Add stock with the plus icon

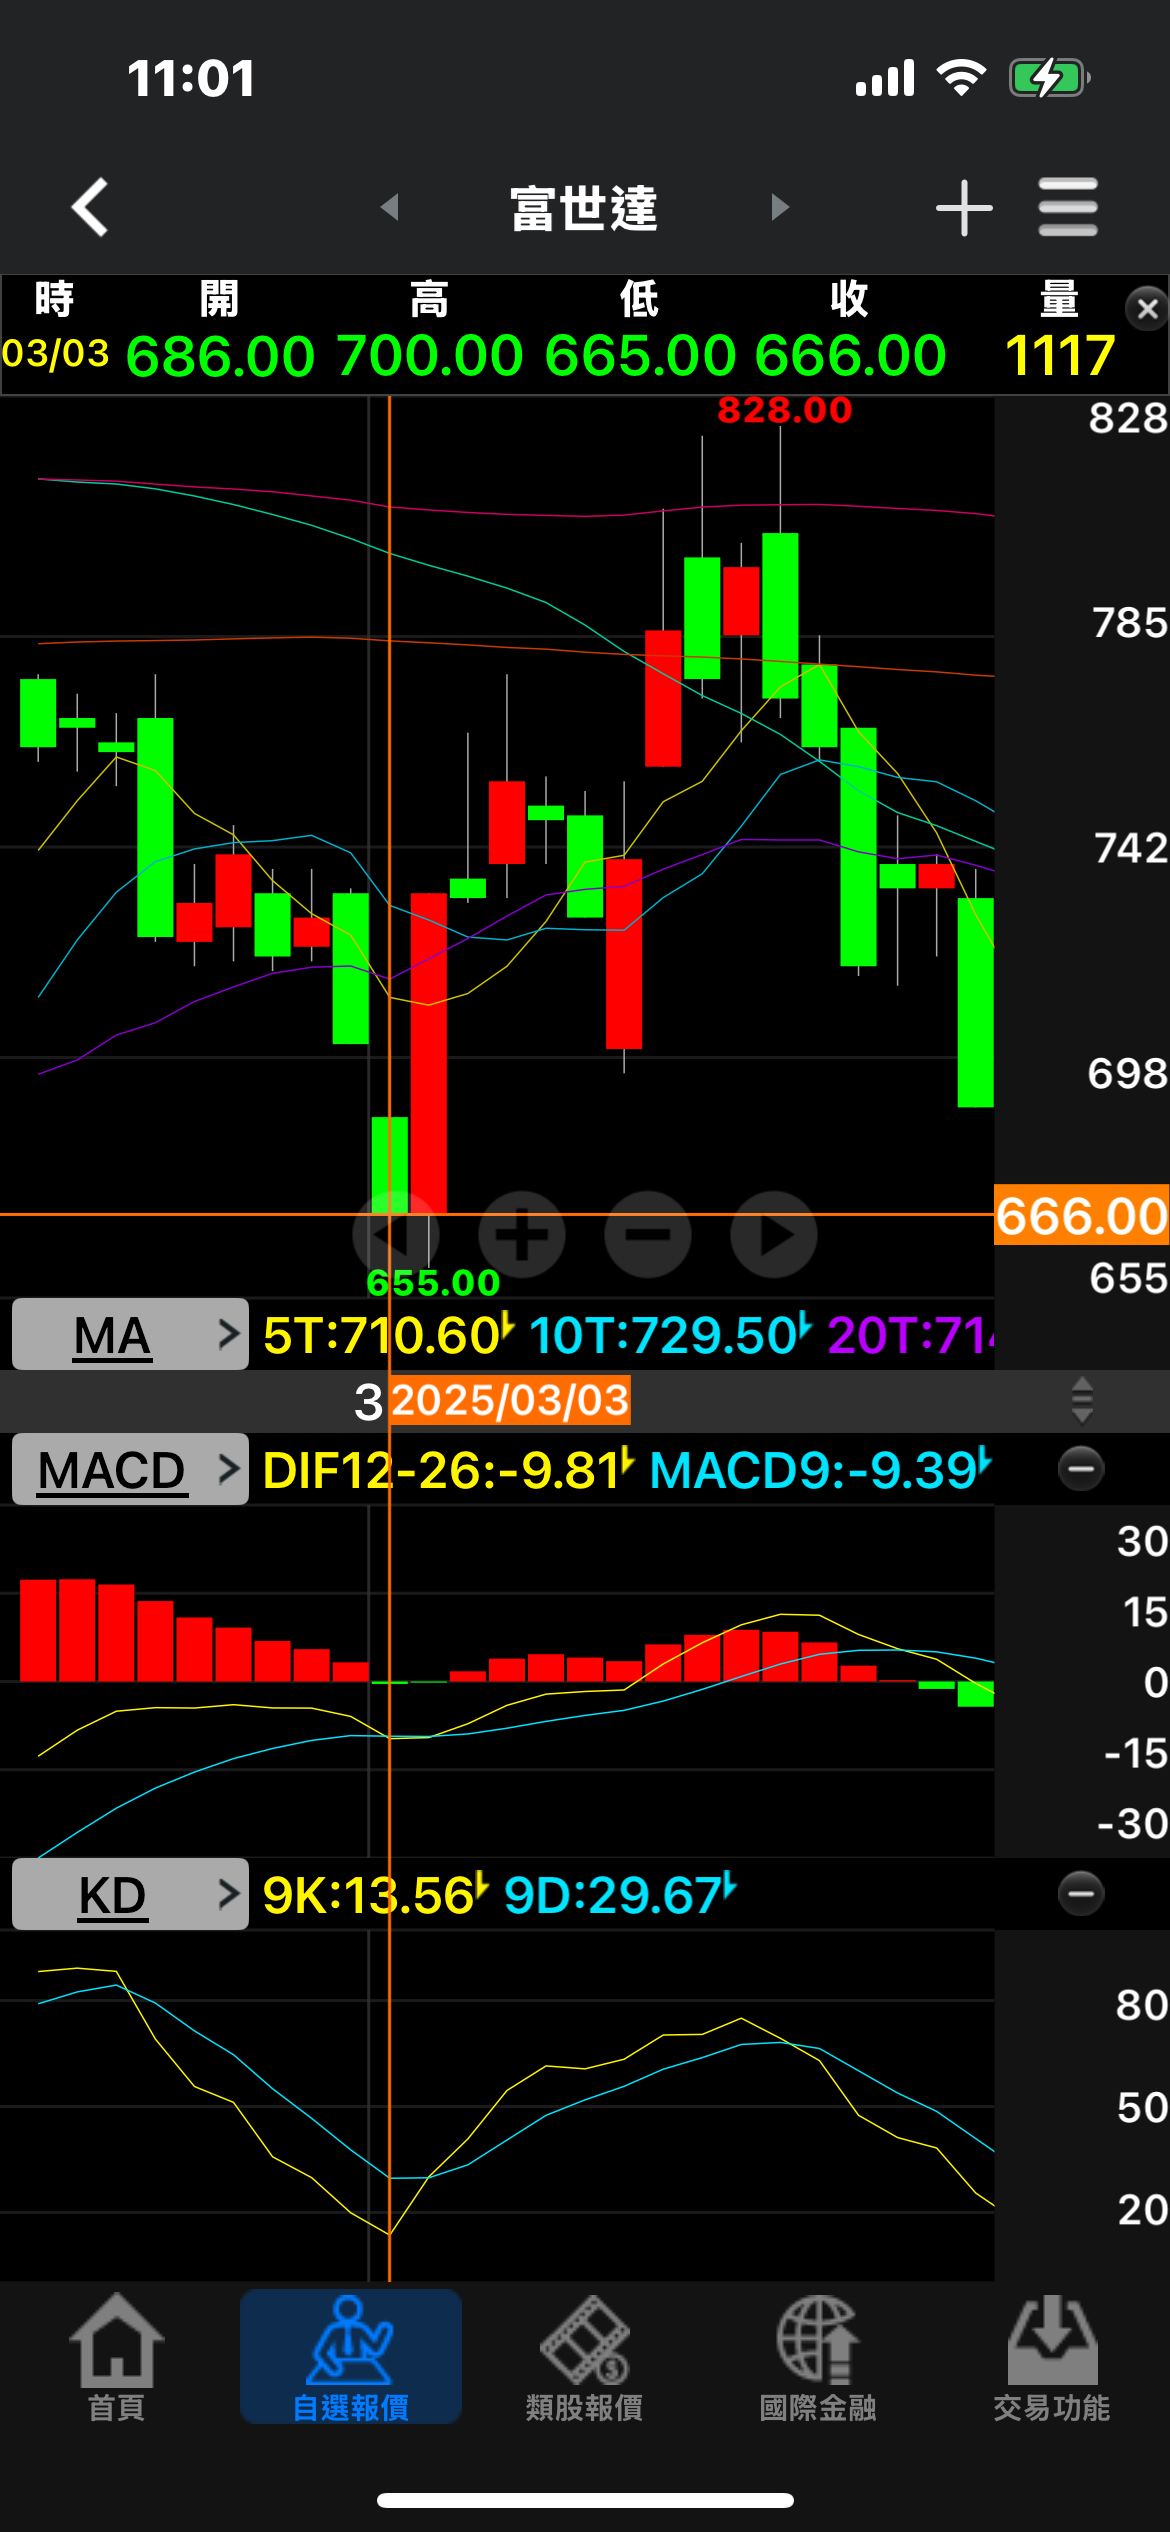coord(964,208)
